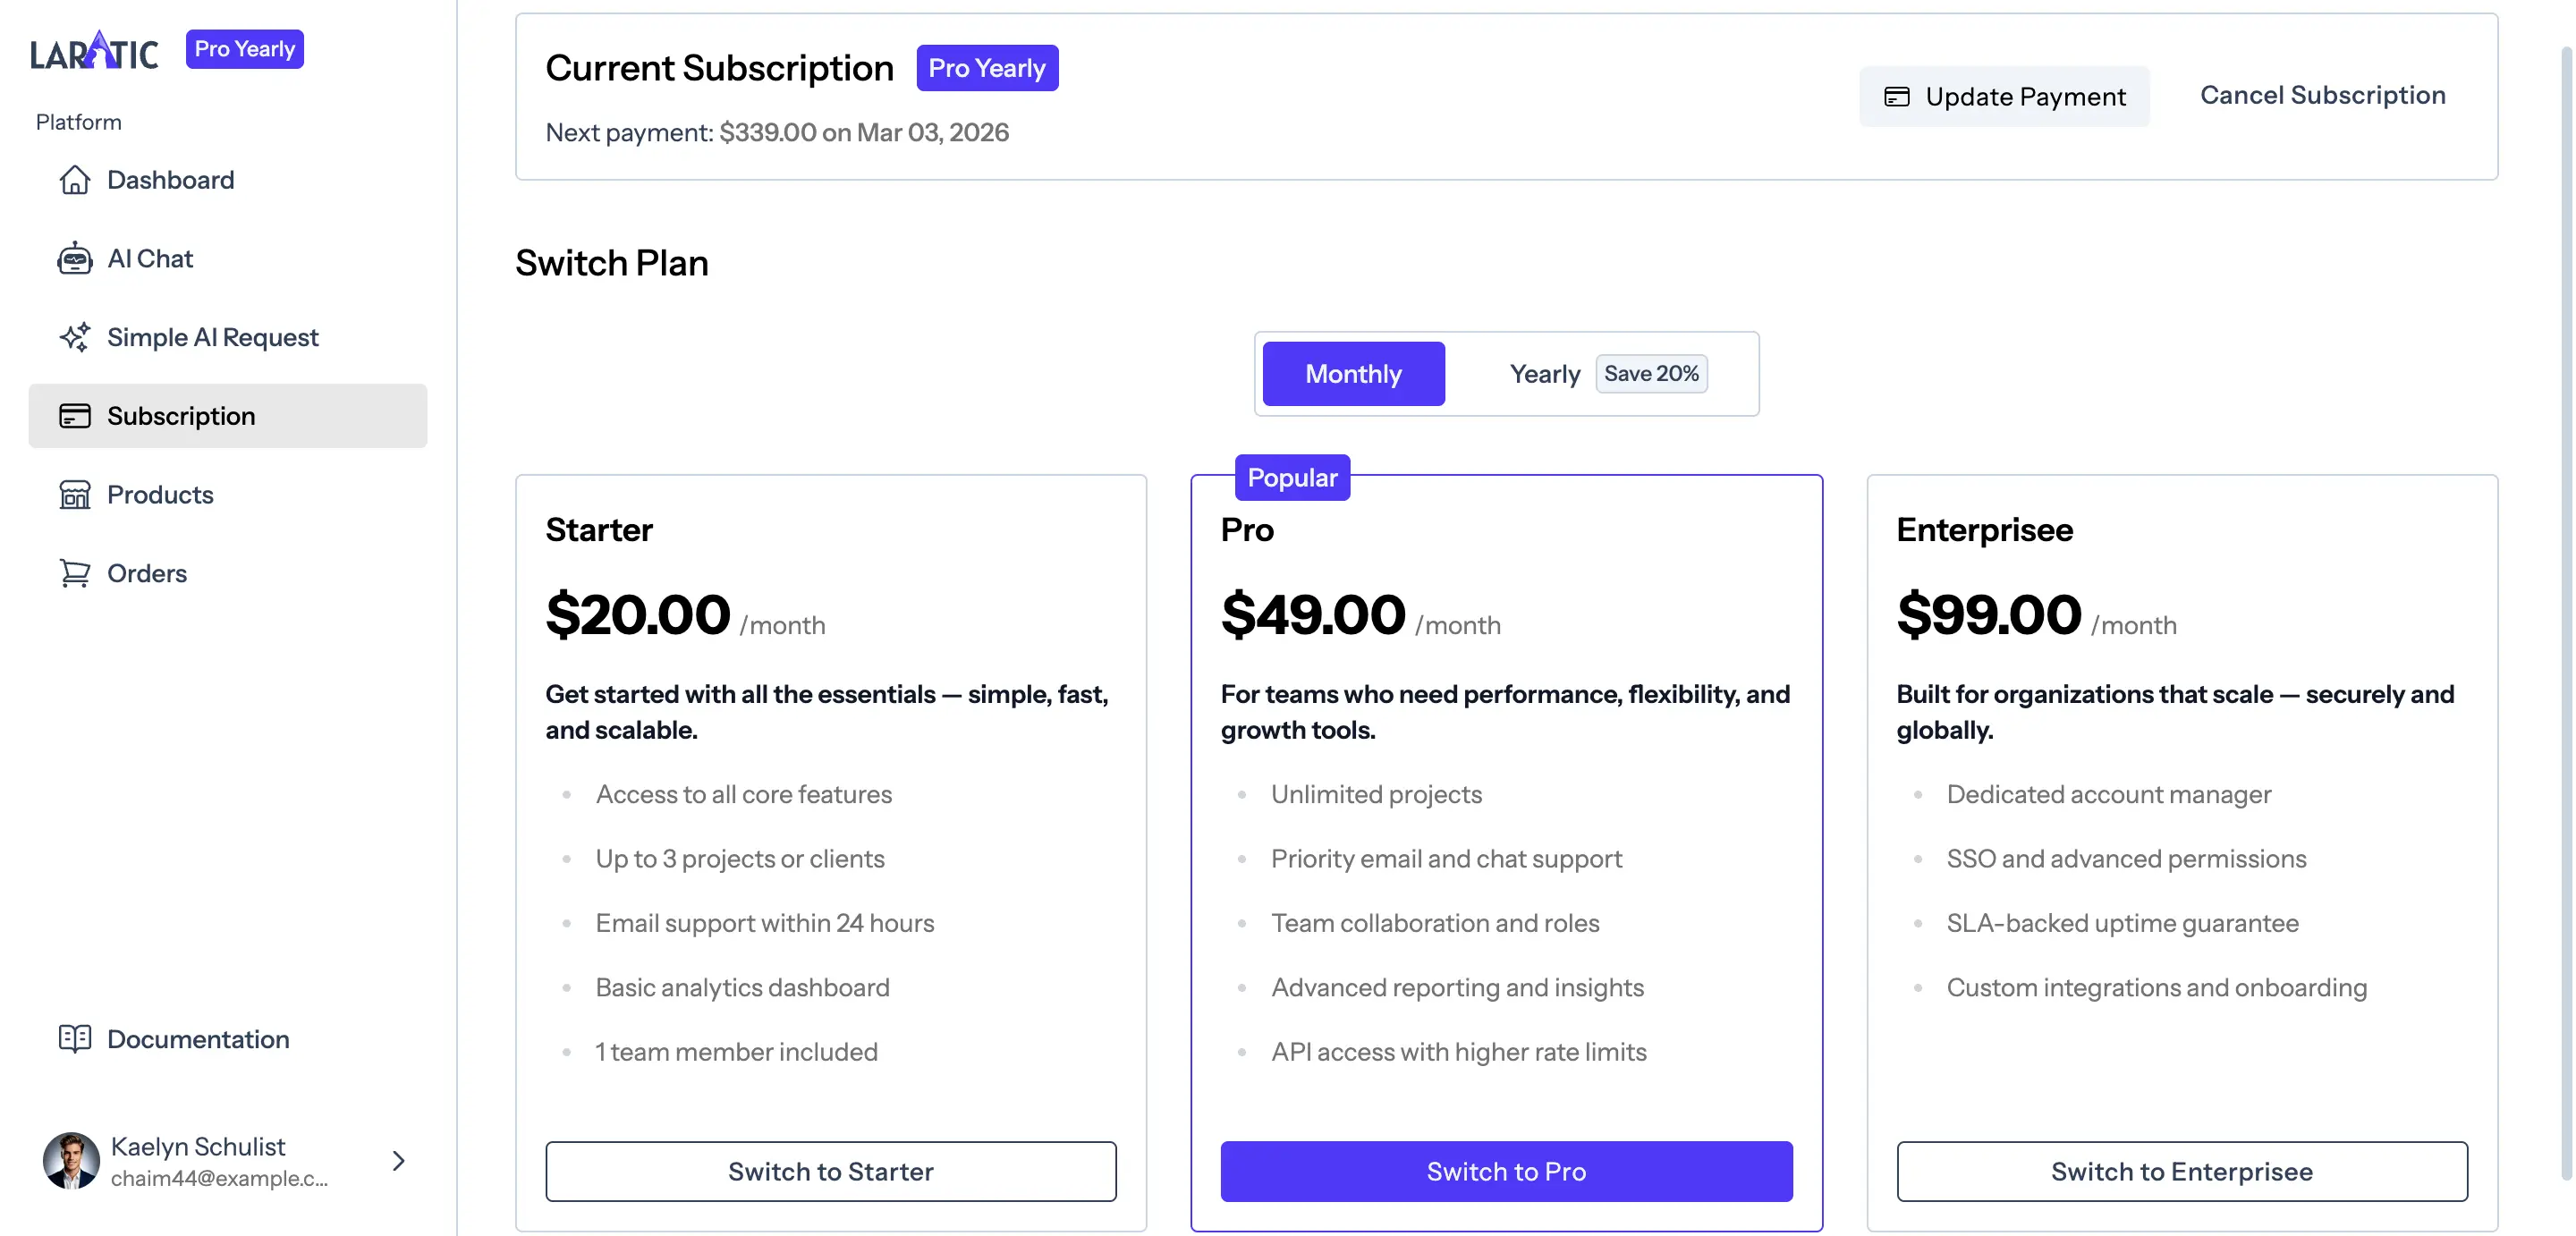Switch billing toggle to Yearly

[x=1544, y=374]
